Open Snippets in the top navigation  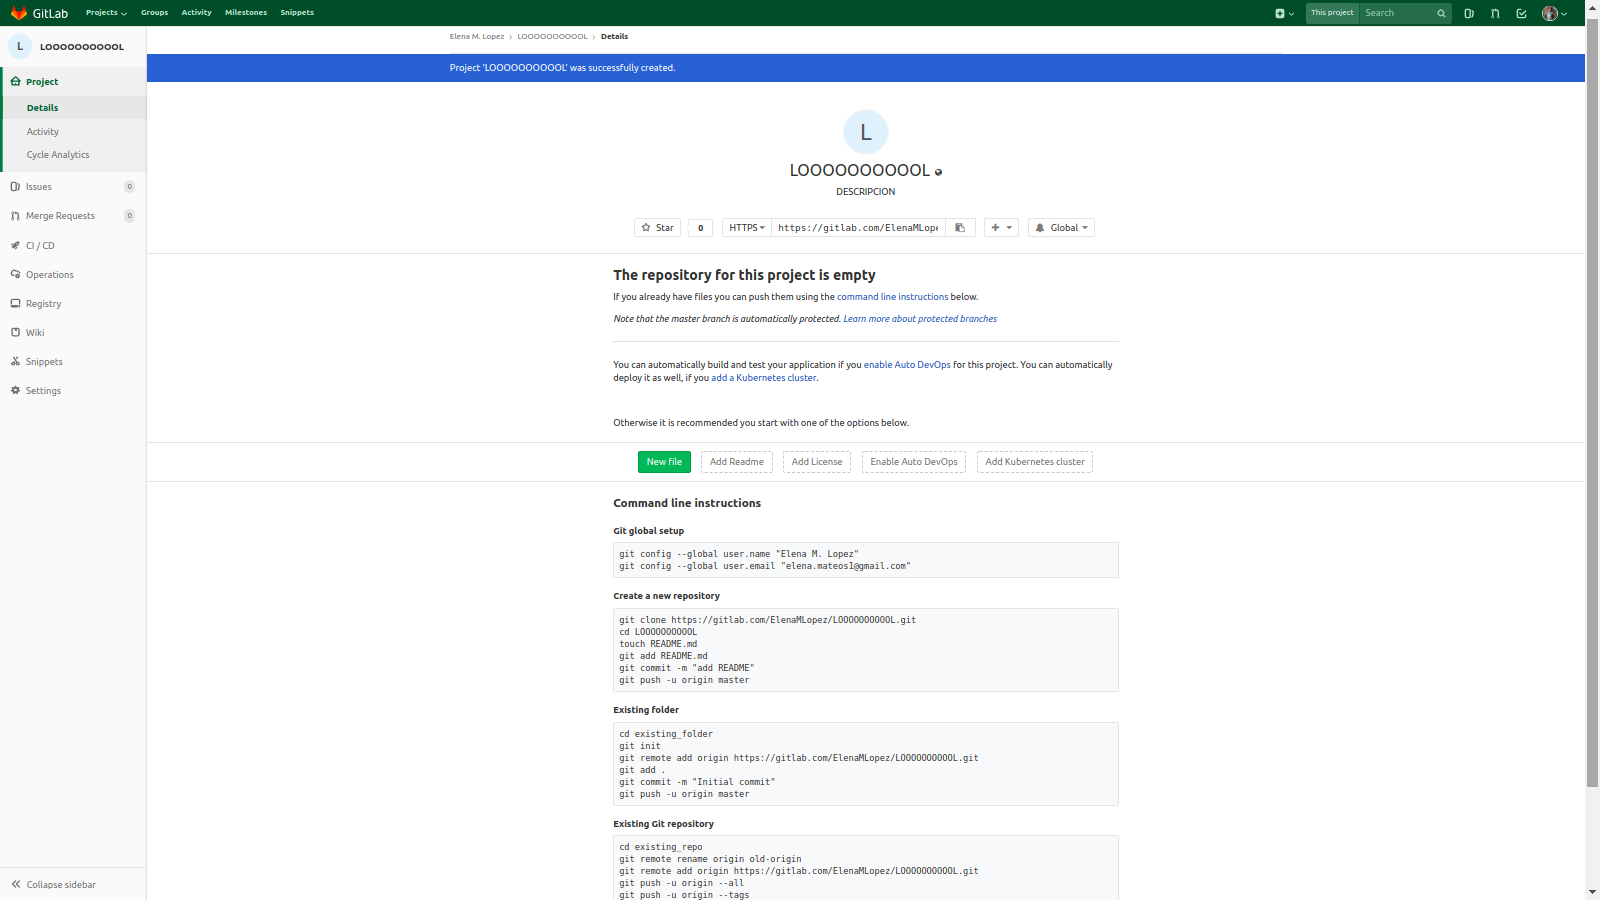point(297,13)
